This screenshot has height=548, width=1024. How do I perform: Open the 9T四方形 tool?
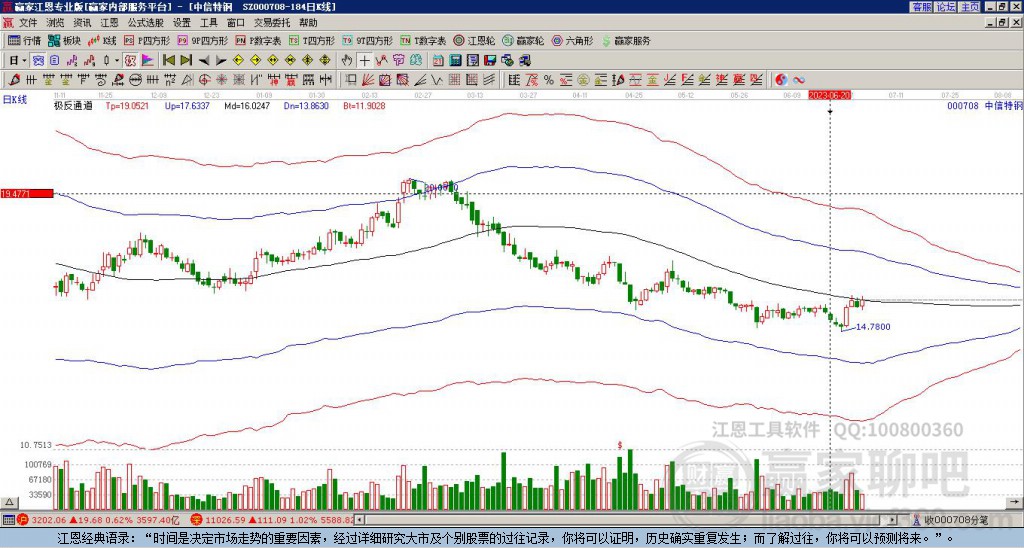[x=367, y=40]
